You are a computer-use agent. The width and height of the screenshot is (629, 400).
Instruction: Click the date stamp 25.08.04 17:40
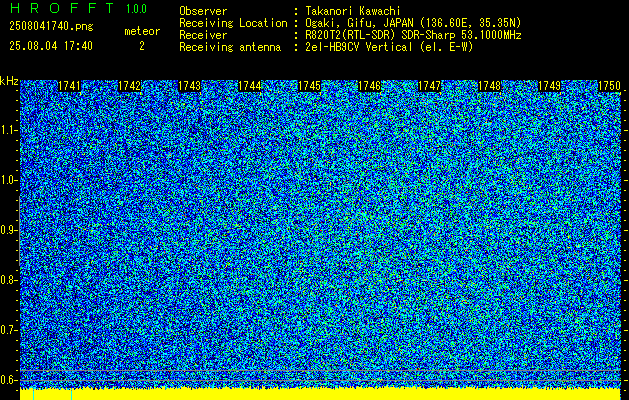(51, 46)
